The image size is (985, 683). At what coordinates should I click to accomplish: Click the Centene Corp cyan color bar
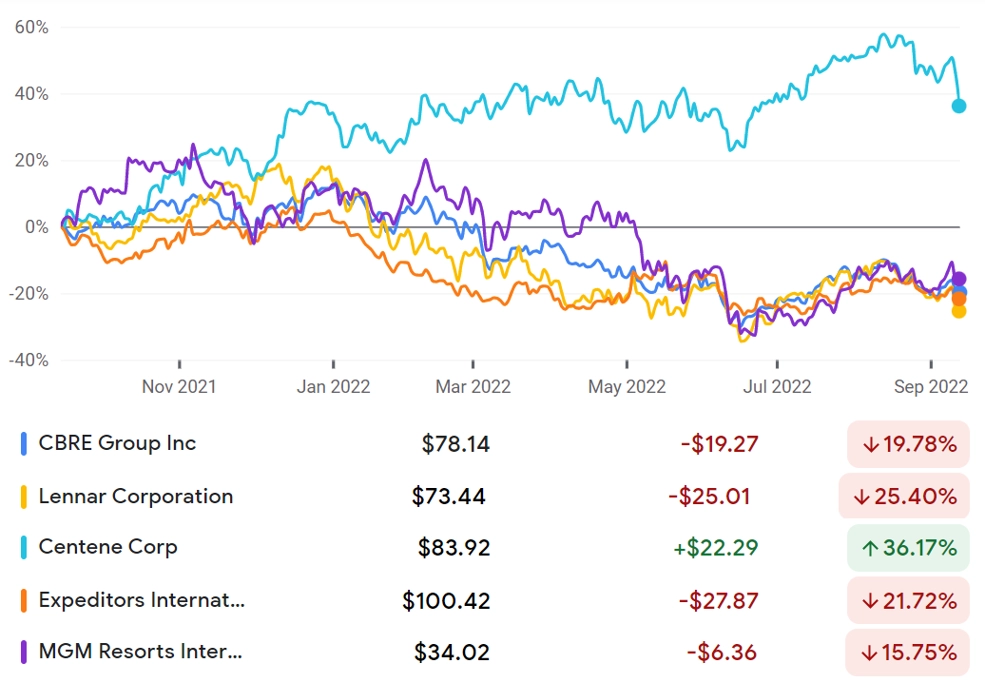[24, 547]
